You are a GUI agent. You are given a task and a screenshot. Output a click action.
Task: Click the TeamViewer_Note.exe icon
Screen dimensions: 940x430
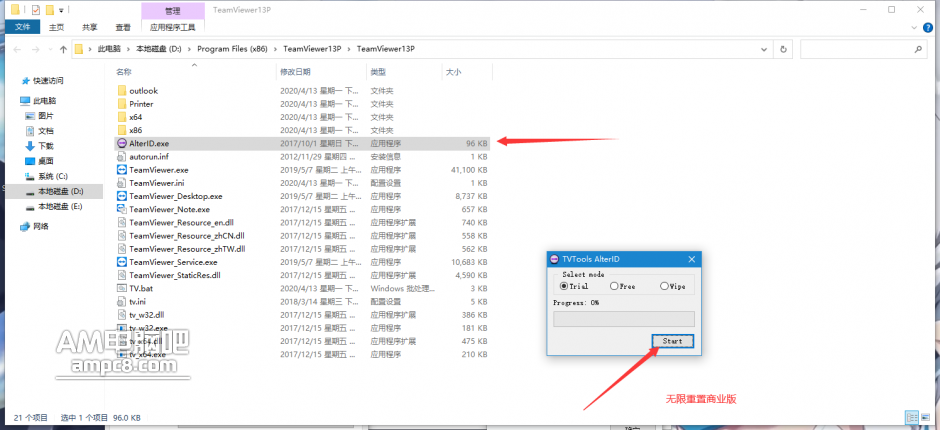coord(122,209)
